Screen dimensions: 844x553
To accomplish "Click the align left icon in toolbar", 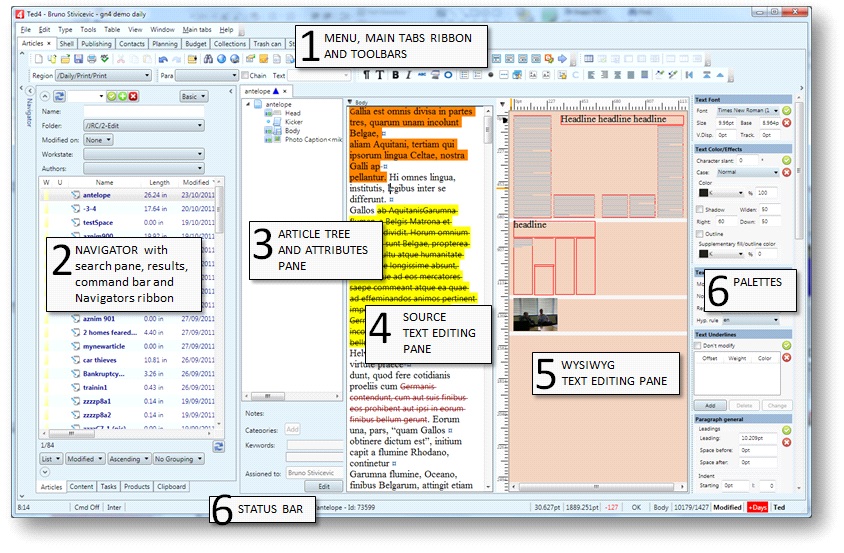I will [591, 75].
